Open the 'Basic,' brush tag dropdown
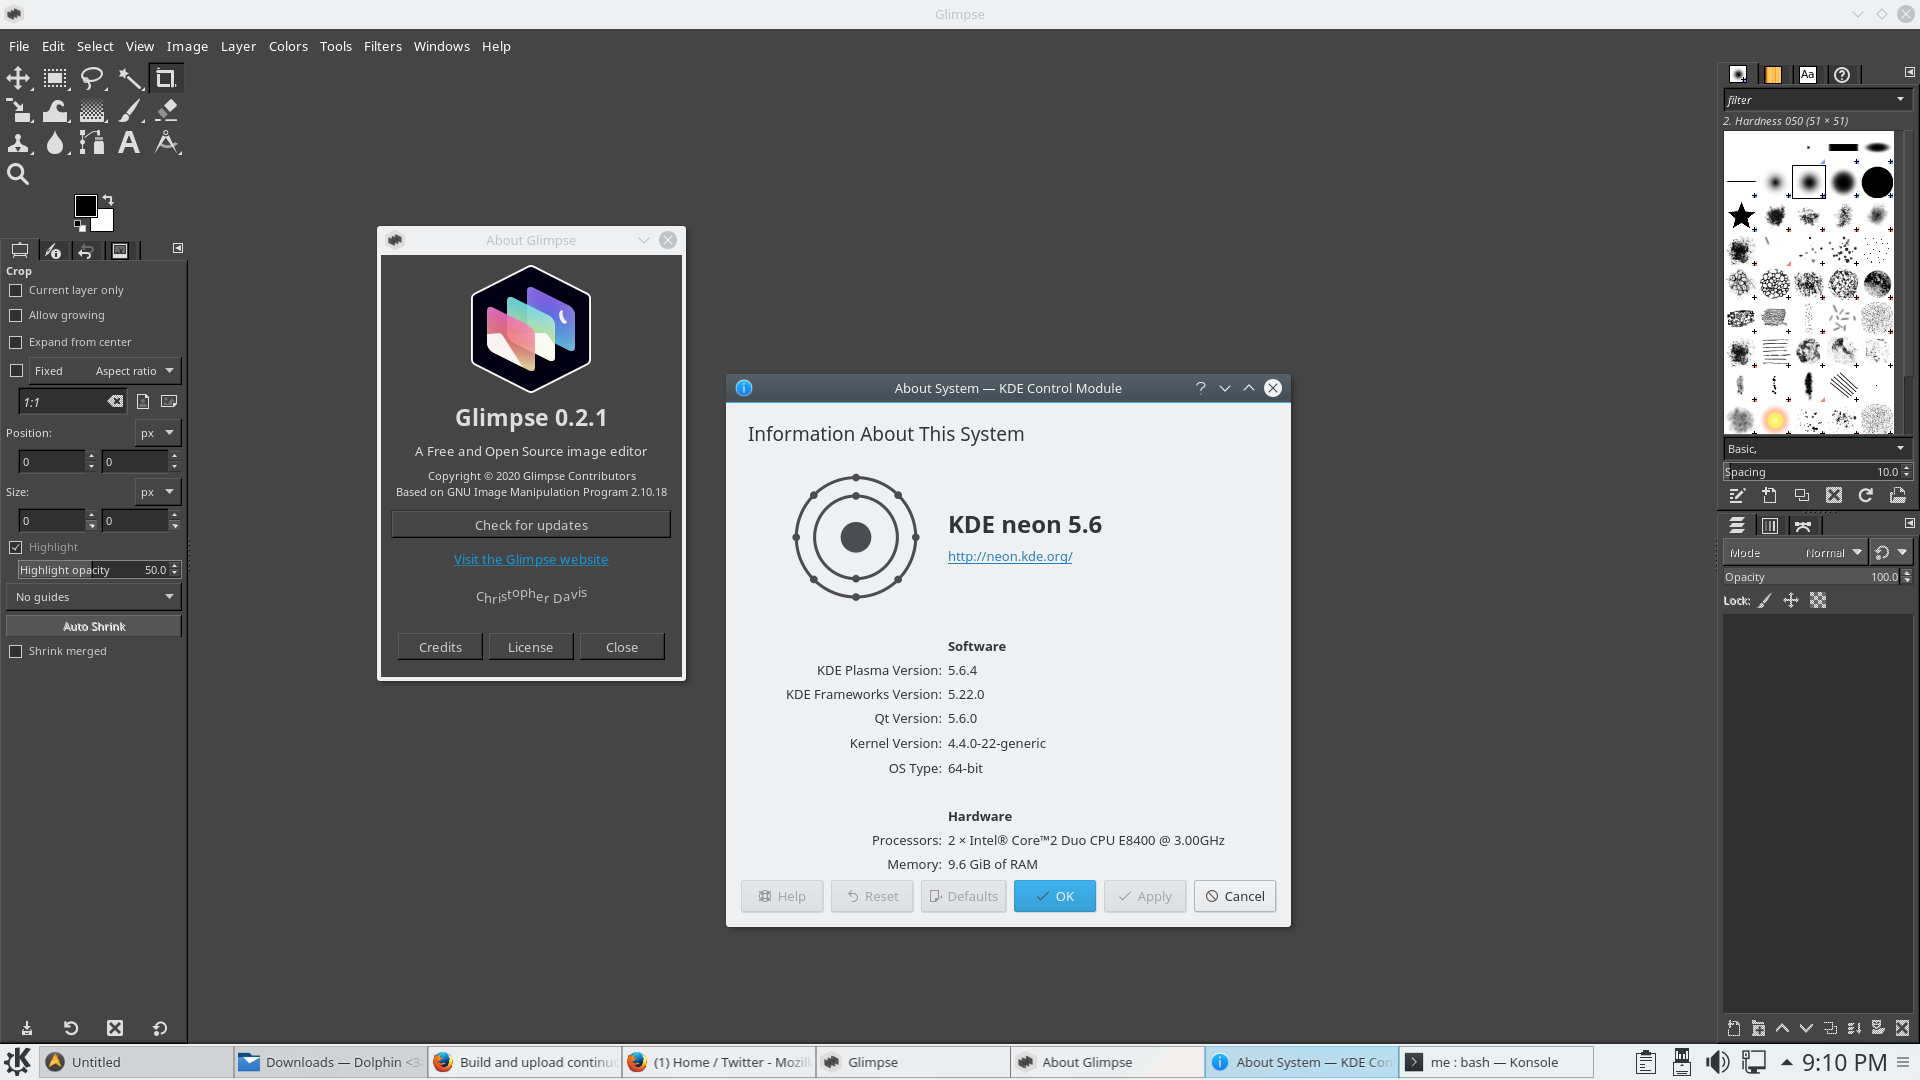 [x=1900, y=448]
